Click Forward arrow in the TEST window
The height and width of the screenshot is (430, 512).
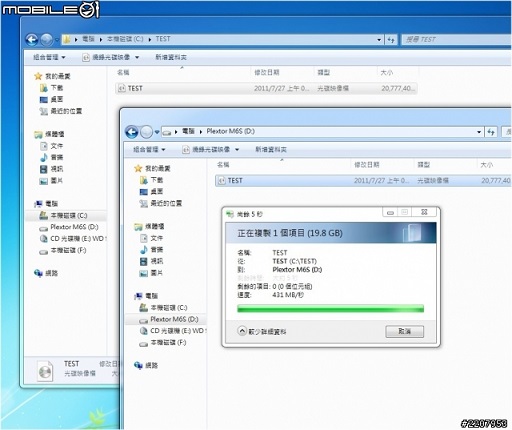point(47,40)
